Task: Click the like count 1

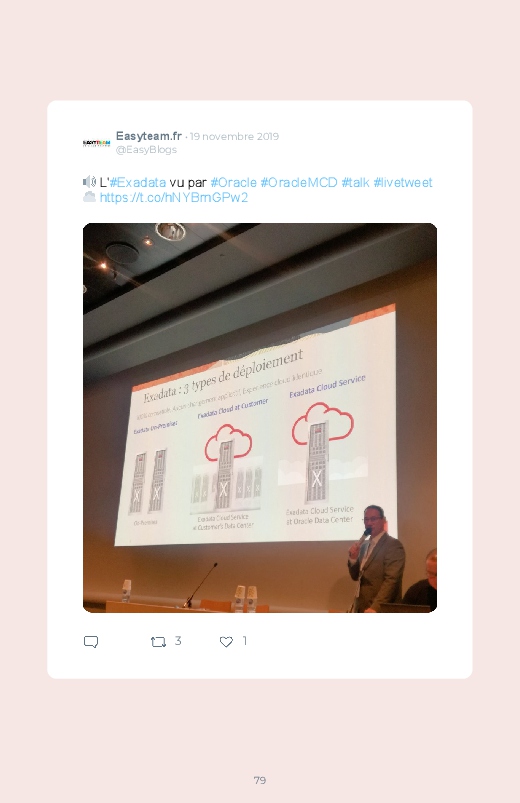Action: [x=245, y=641]
